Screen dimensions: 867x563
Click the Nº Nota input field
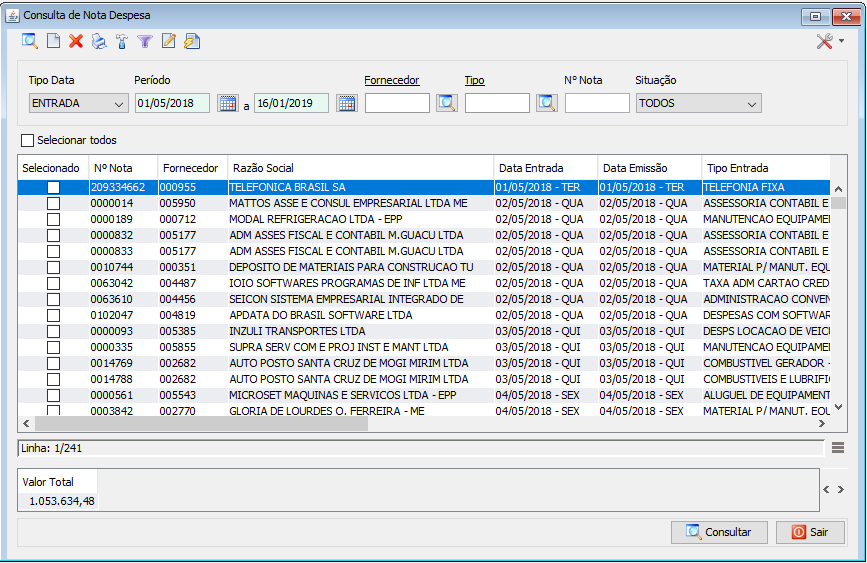point(597,103)
